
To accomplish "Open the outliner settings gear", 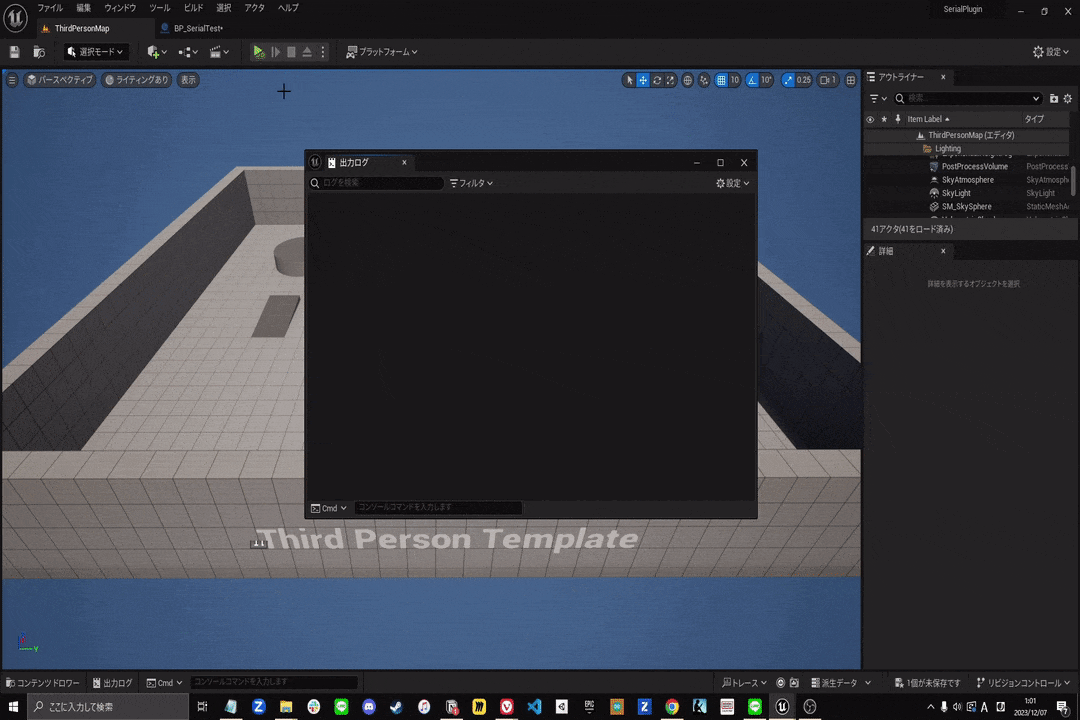I will click(1068, 99).
